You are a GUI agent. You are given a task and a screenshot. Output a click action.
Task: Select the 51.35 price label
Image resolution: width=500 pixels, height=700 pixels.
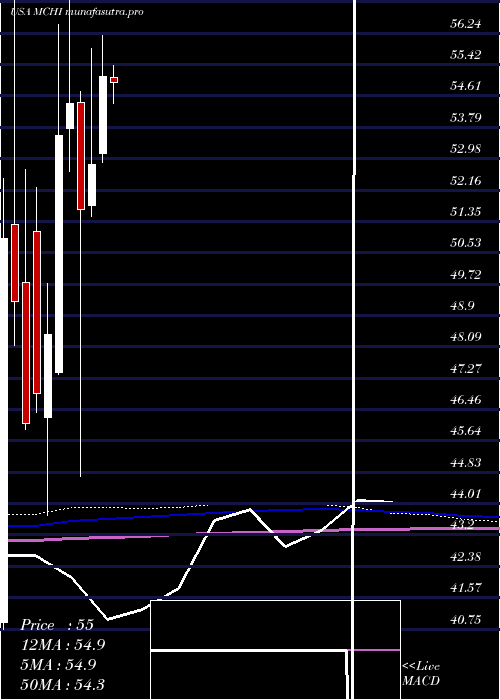click(x=466, y=212)
